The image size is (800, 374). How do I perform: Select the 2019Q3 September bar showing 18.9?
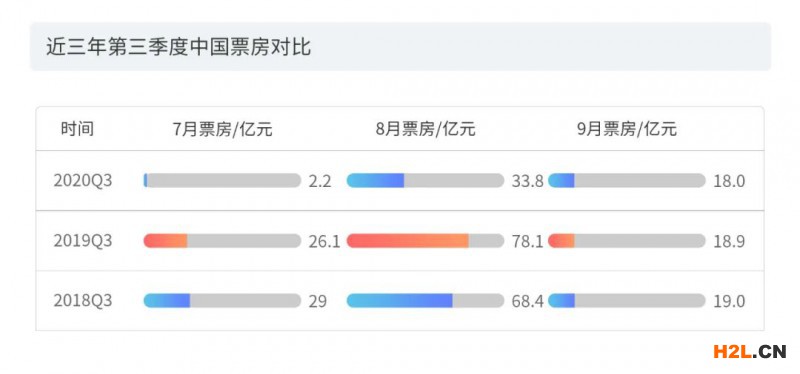pos(627,241)
